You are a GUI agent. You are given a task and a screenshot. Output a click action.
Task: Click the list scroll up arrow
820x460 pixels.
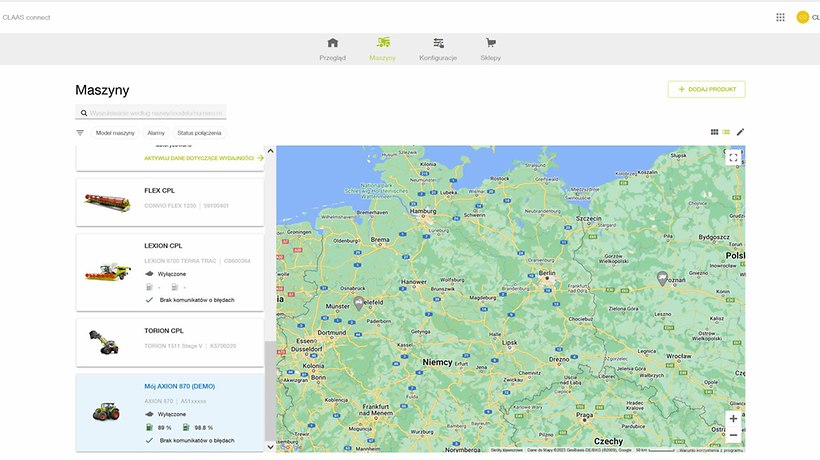270,151
